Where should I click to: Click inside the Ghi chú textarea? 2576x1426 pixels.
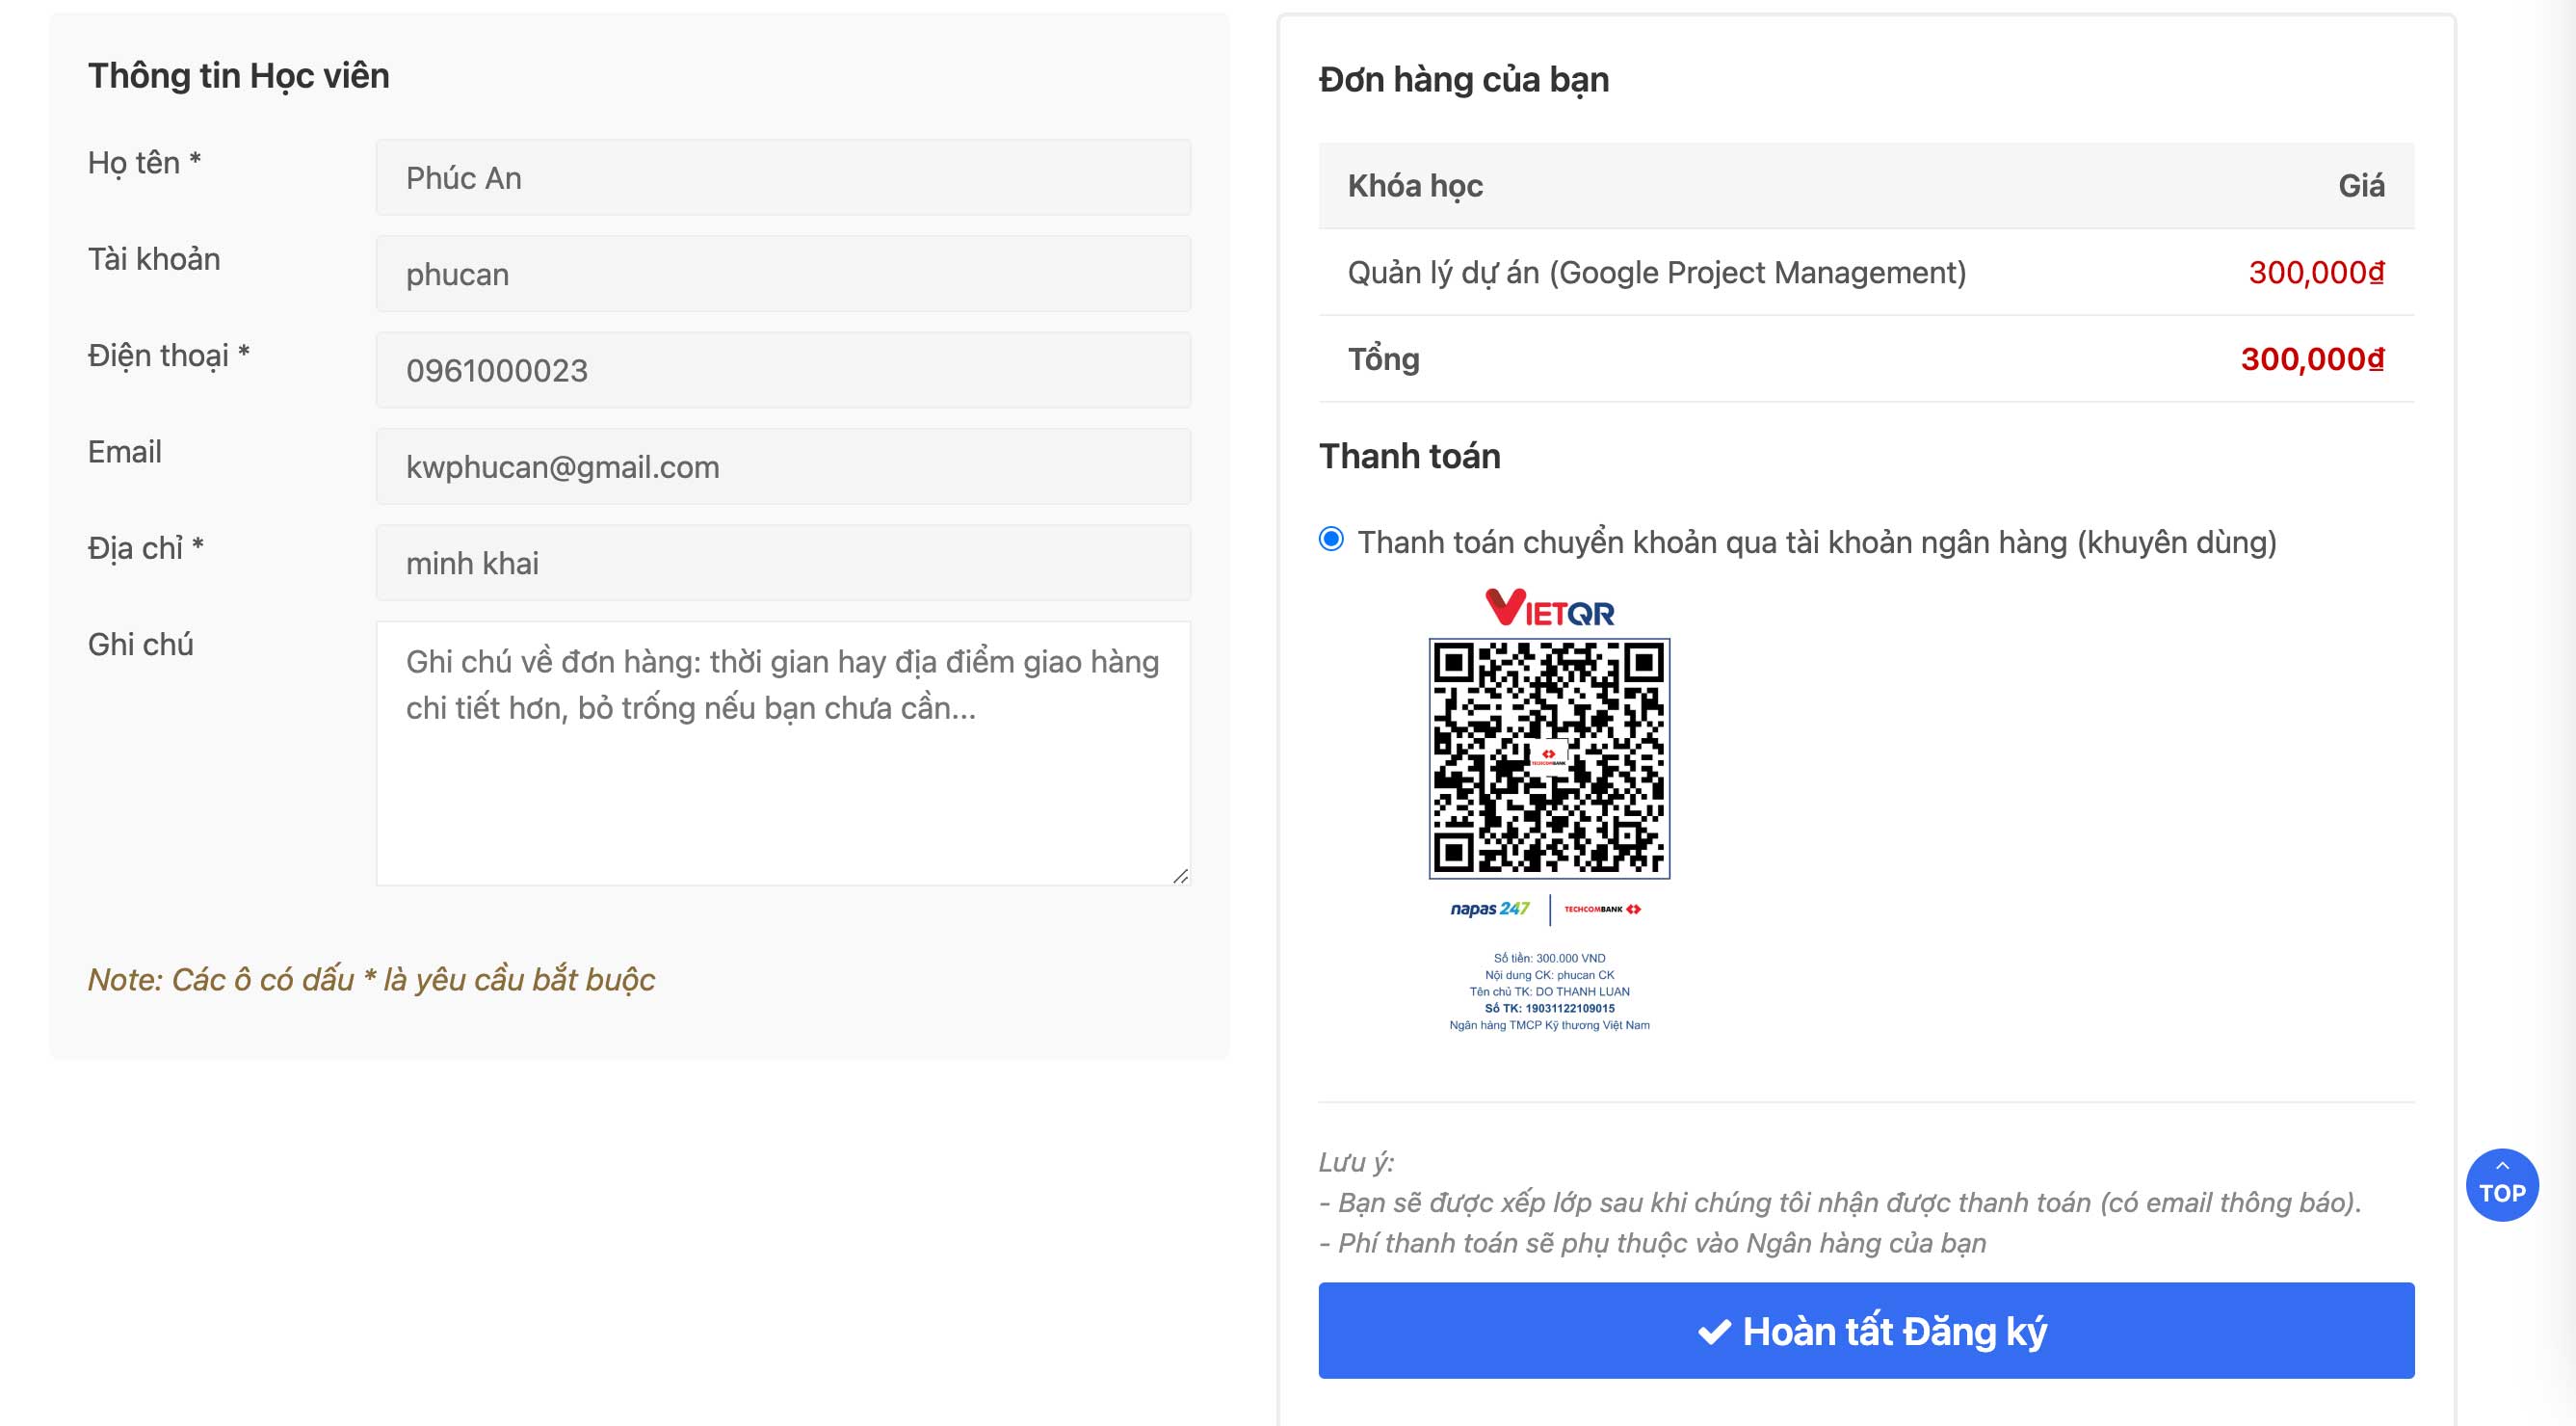point(783,752)
